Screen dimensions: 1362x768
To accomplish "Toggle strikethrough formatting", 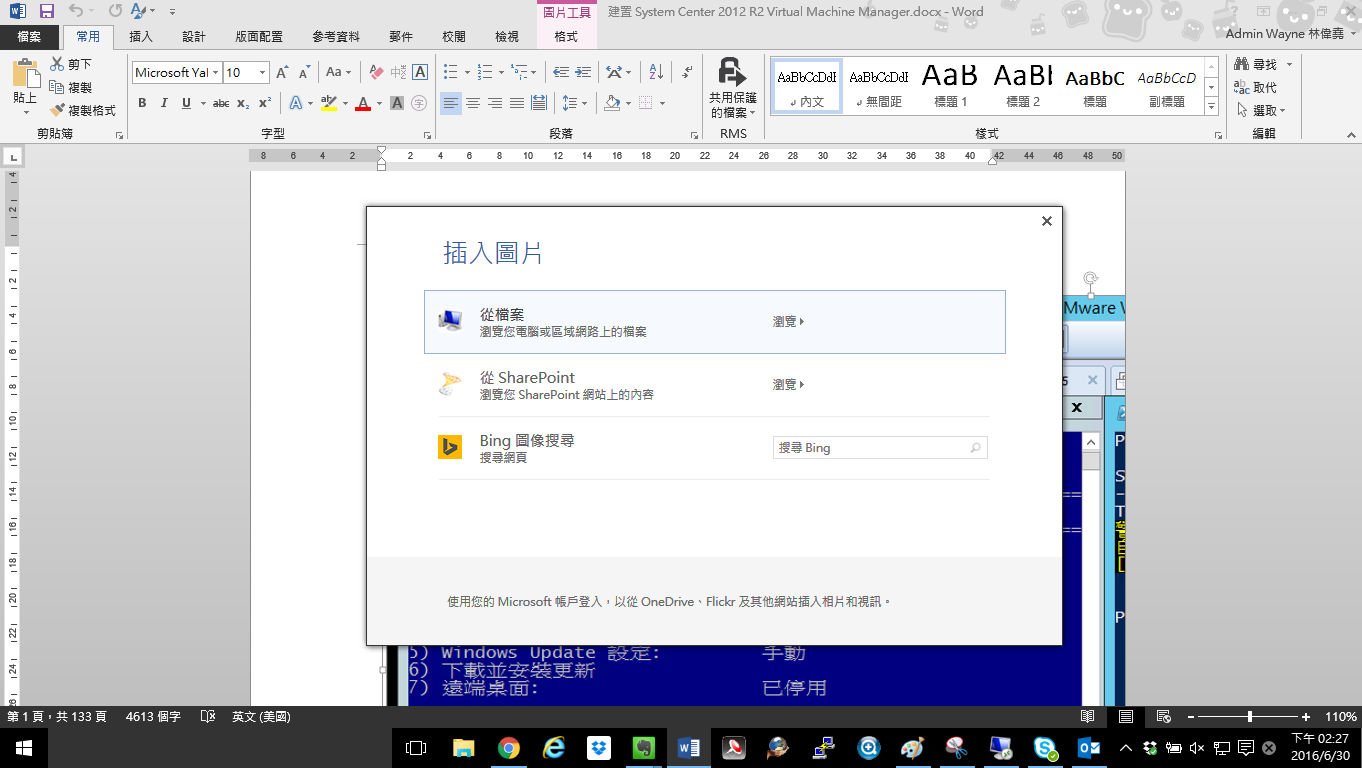I will point(221,103).
